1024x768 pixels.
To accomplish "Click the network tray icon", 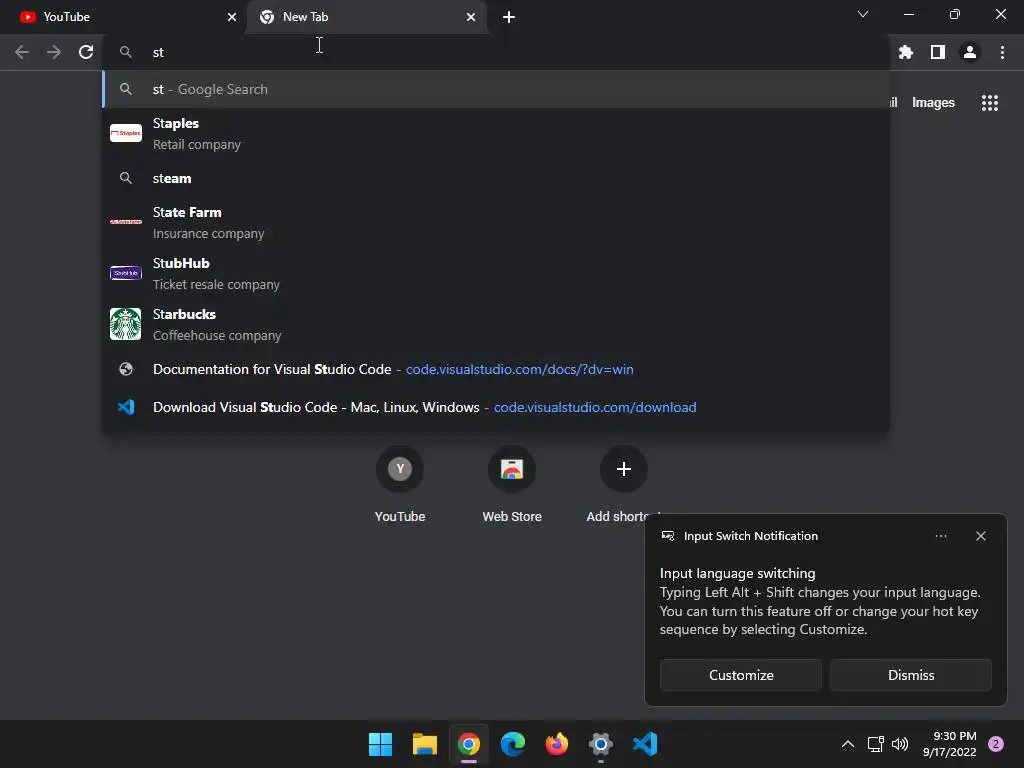I will (875, 744).
